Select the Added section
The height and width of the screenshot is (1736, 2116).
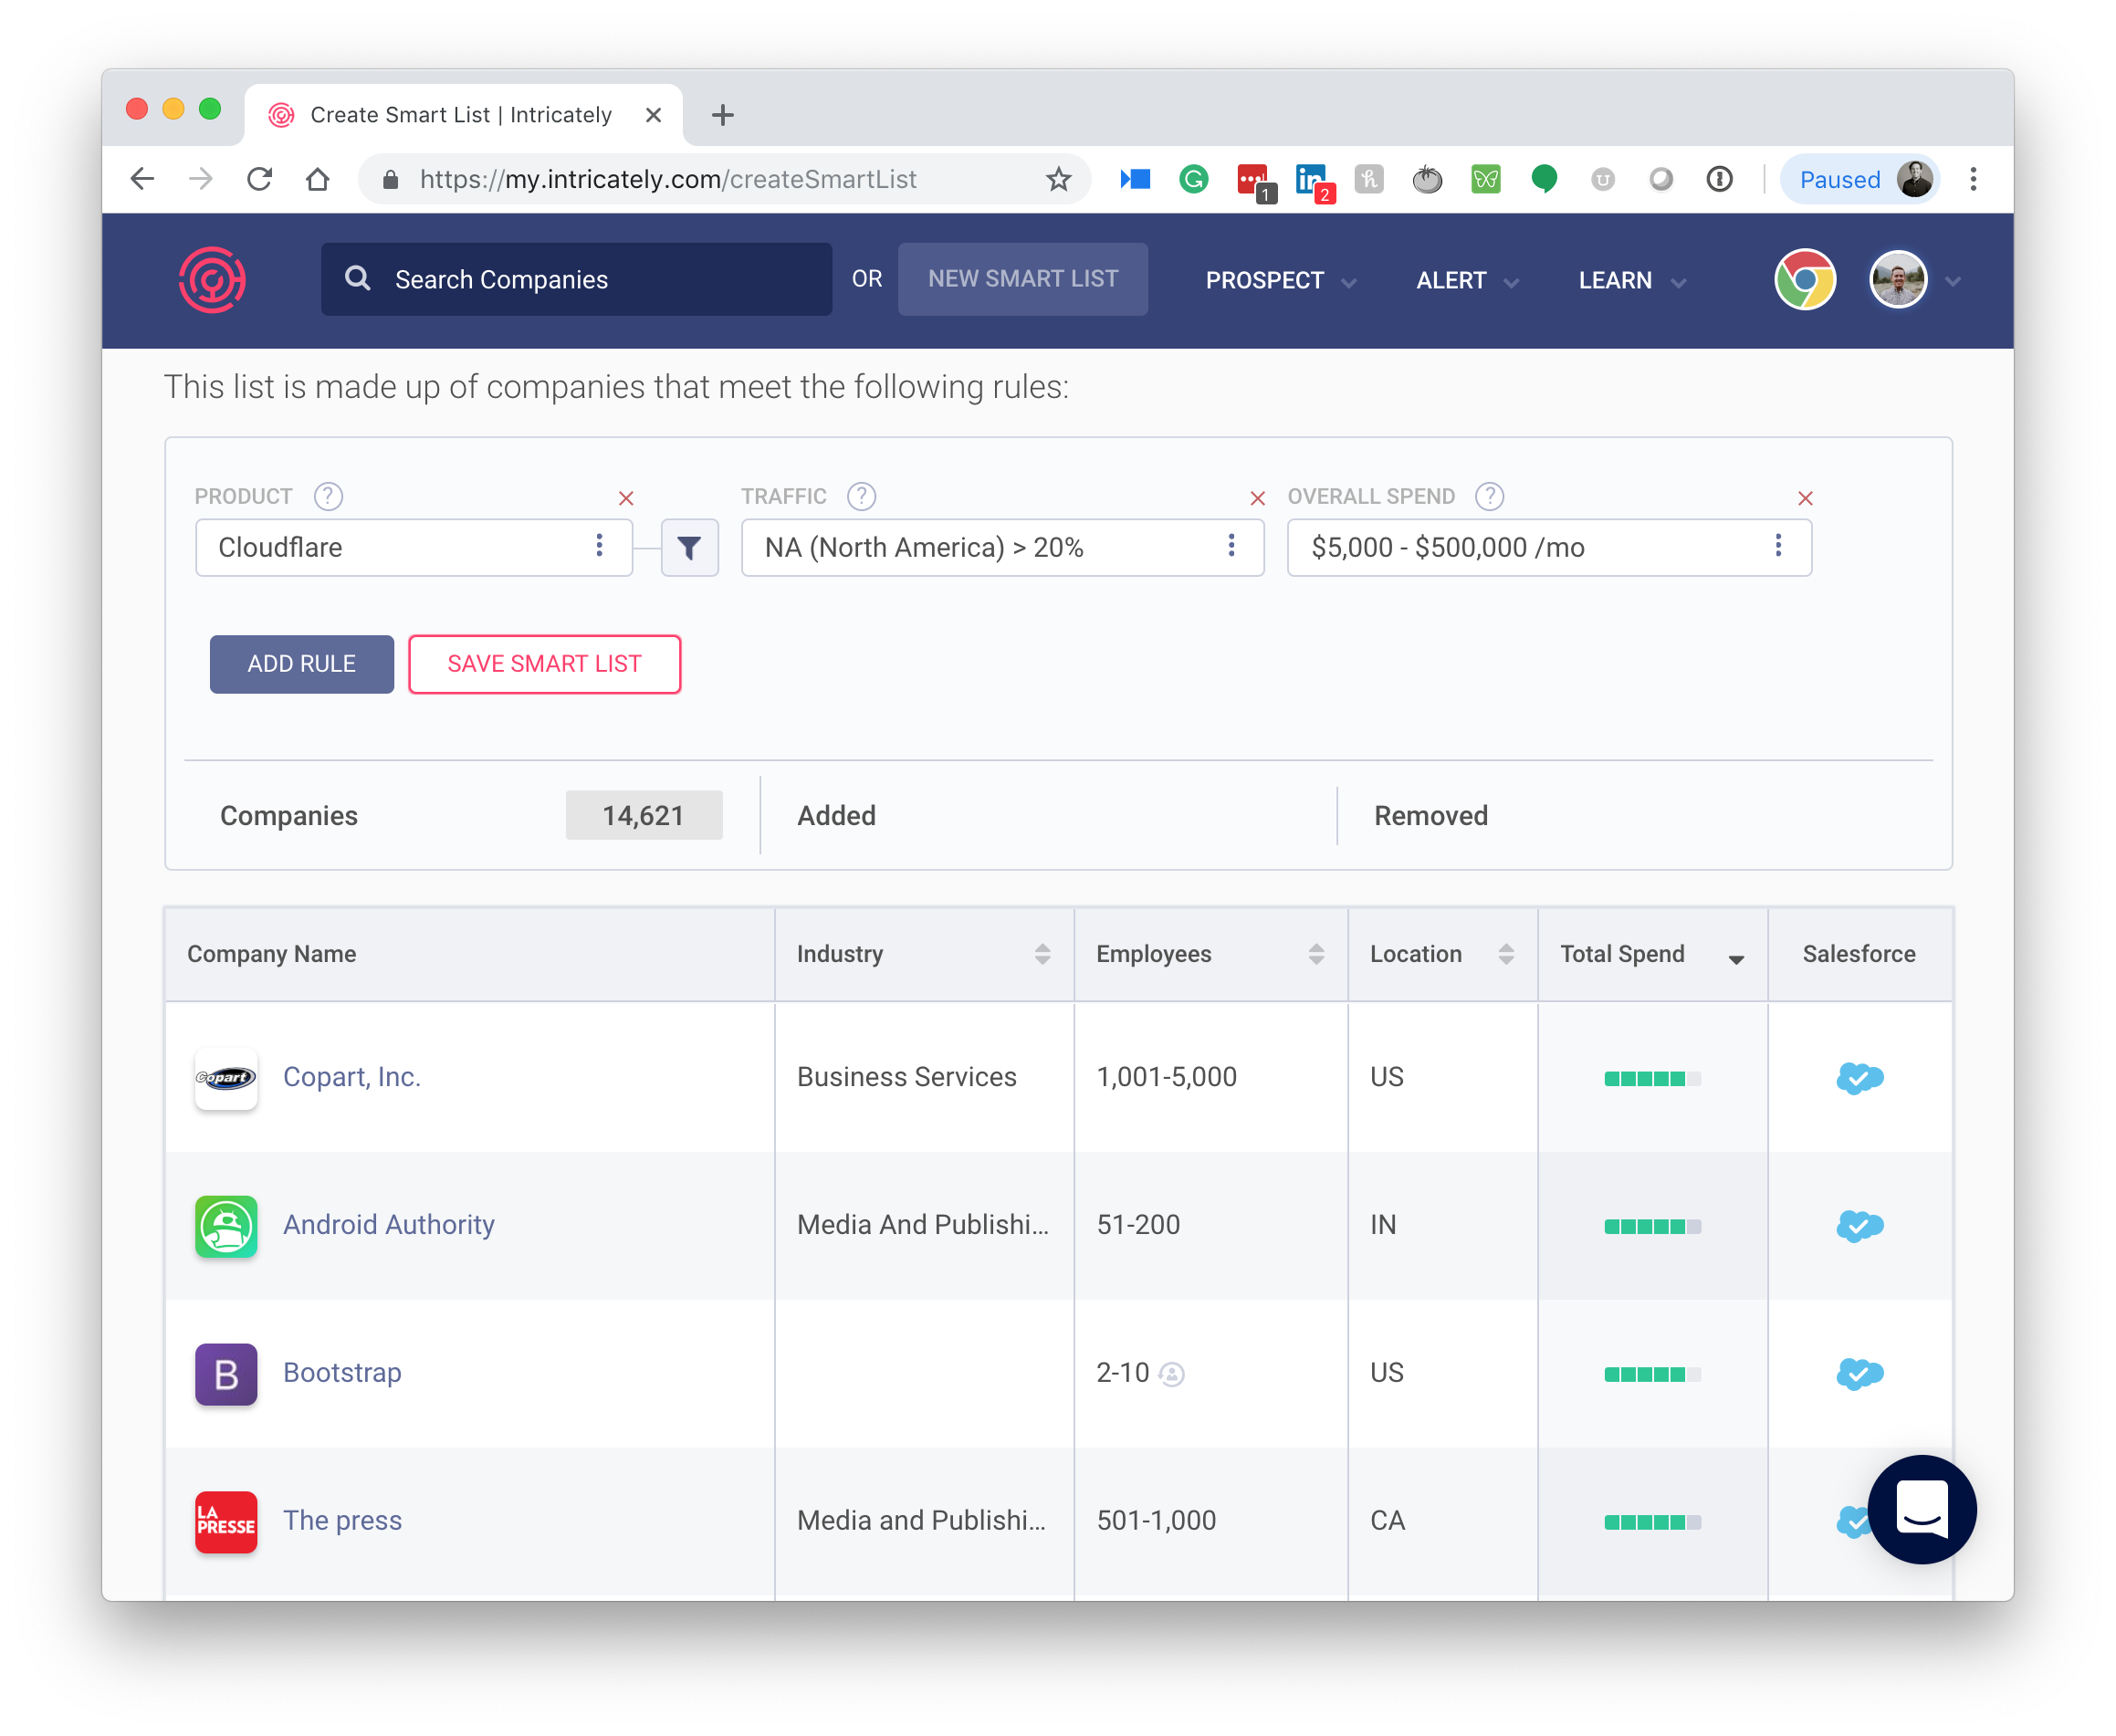coord(836,816)
